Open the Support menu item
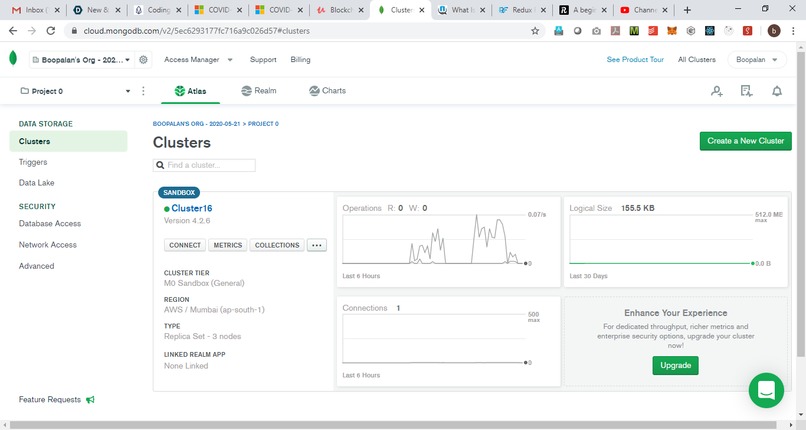The image size is (806, 430). [x=263, y=60]
